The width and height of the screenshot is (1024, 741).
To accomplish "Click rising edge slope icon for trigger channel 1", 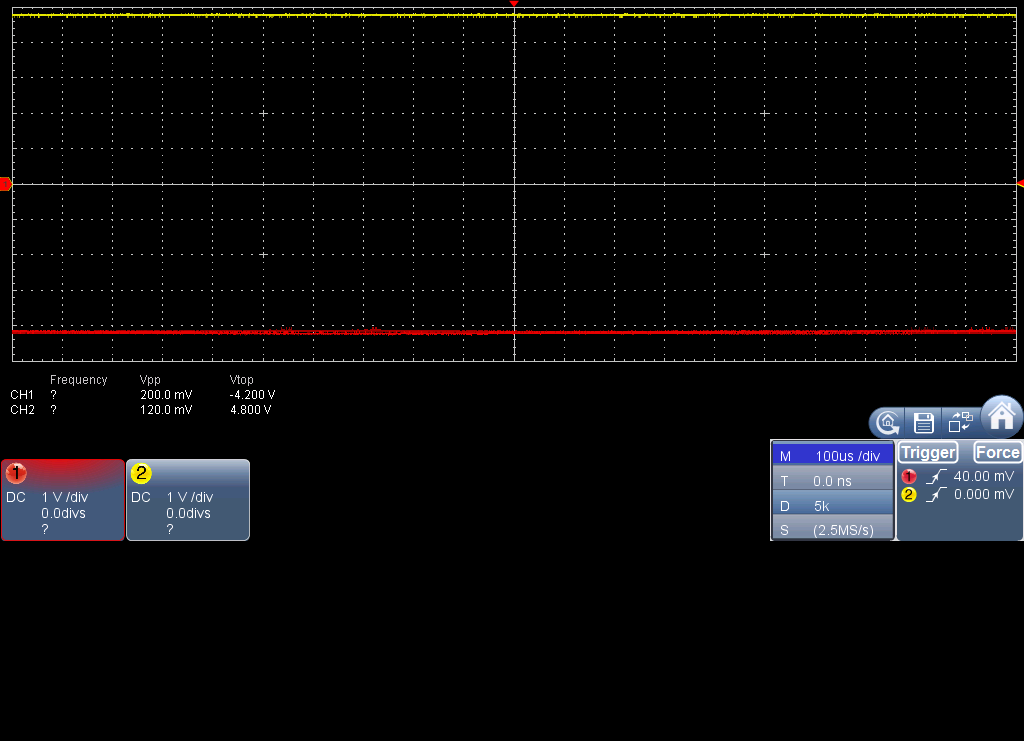I will (x=936, y=477).
